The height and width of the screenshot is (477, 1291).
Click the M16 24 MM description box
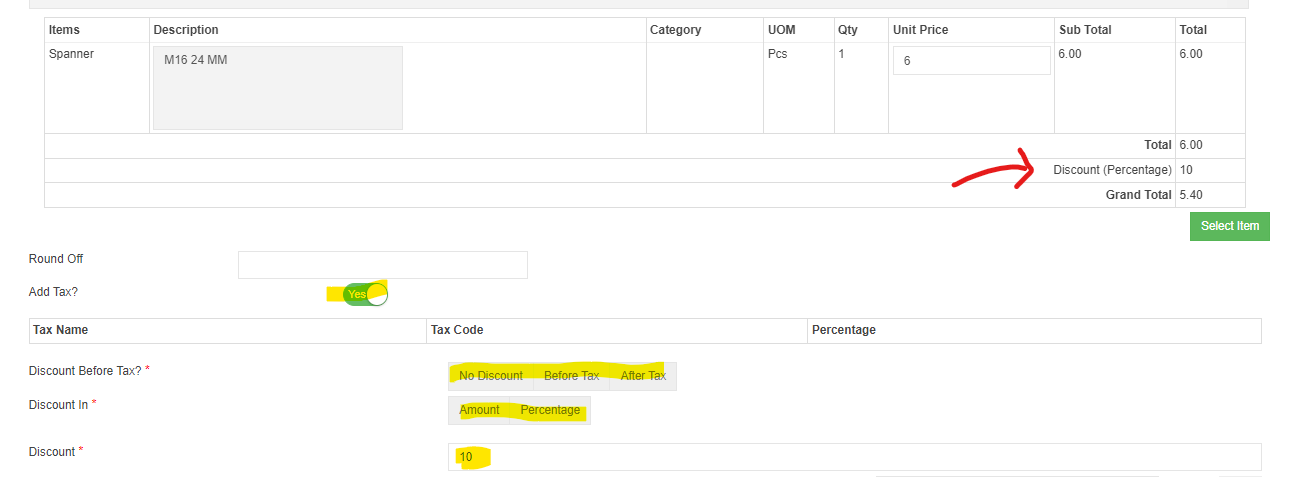(x=277, y=88)
